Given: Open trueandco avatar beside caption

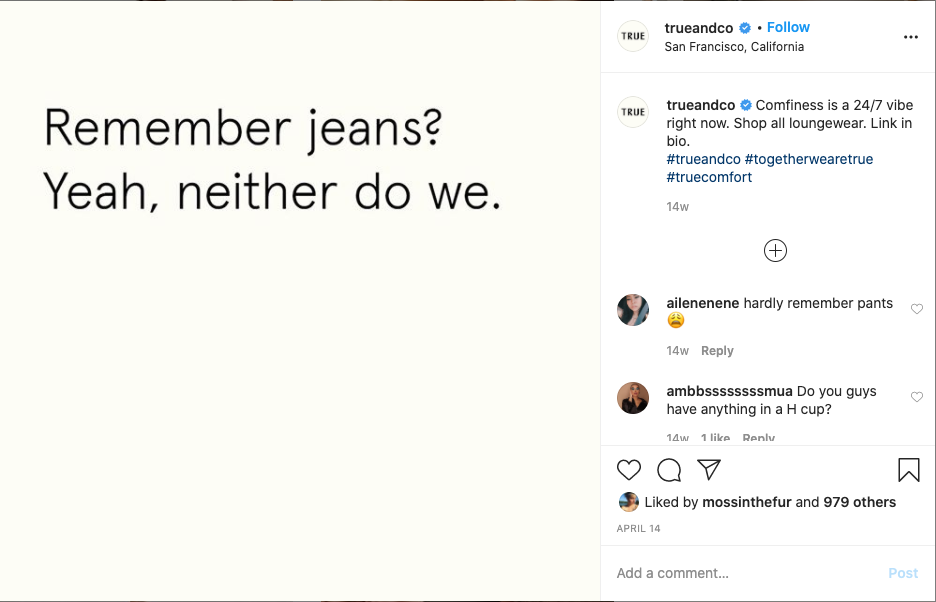Looking at the screenshot, I should [x=633, y=112].
